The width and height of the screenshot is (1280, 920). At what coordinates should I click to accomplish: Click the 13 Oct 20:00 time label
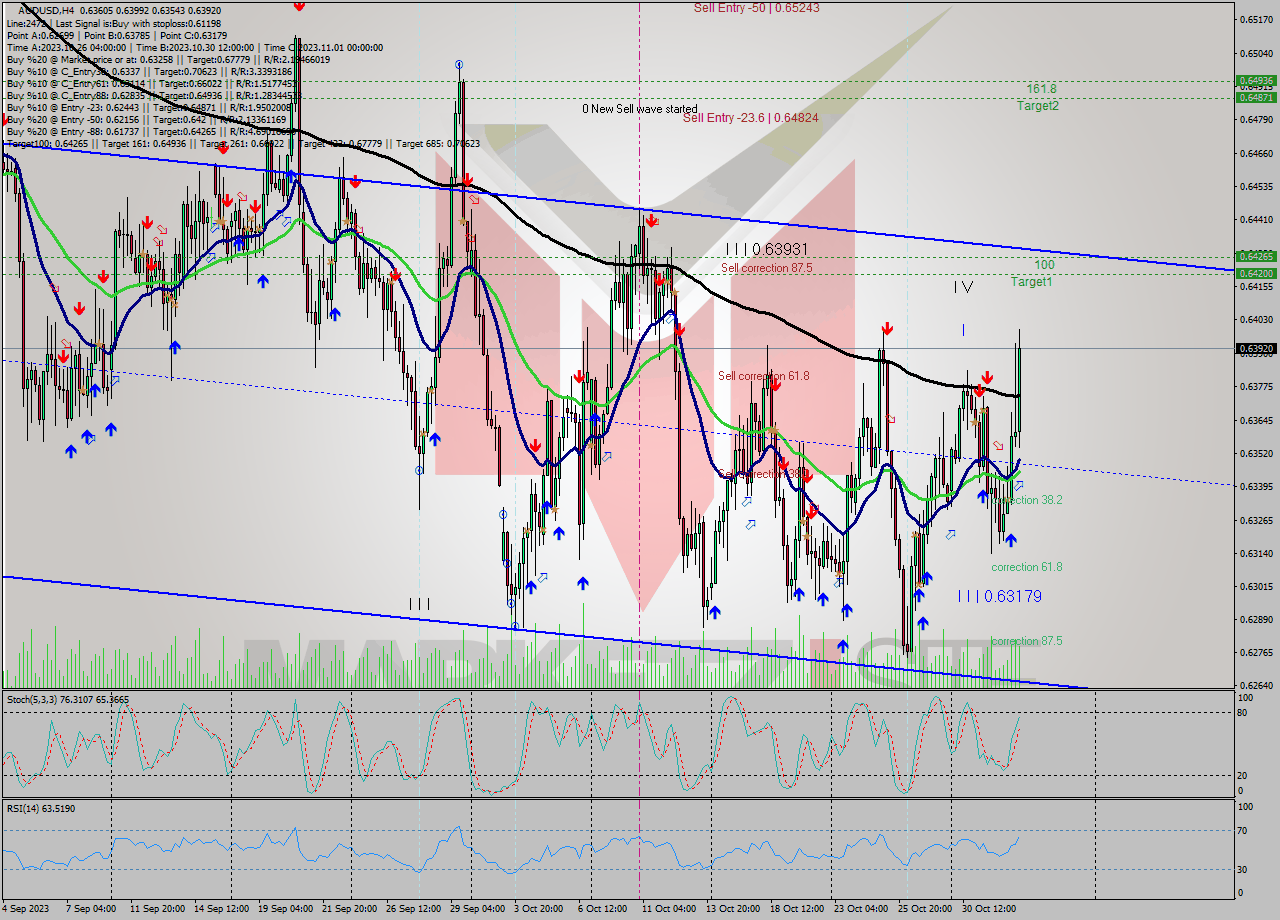click(x=733, y=909)
